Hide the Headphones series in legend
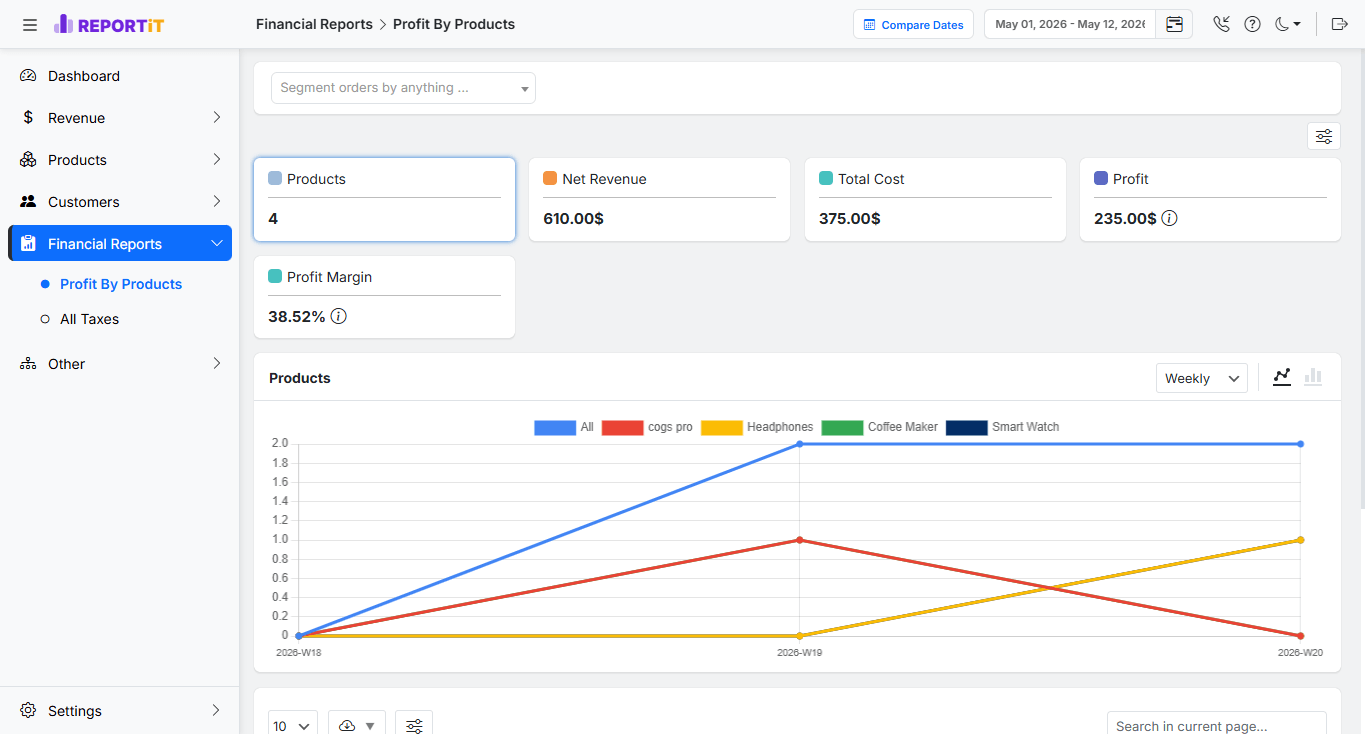 pos(757,427)
